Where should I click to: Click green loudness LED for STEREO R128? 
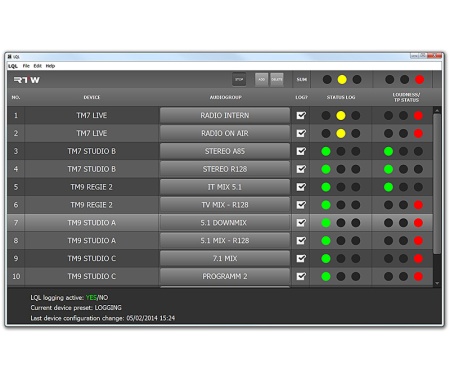(x=388, y=169)
